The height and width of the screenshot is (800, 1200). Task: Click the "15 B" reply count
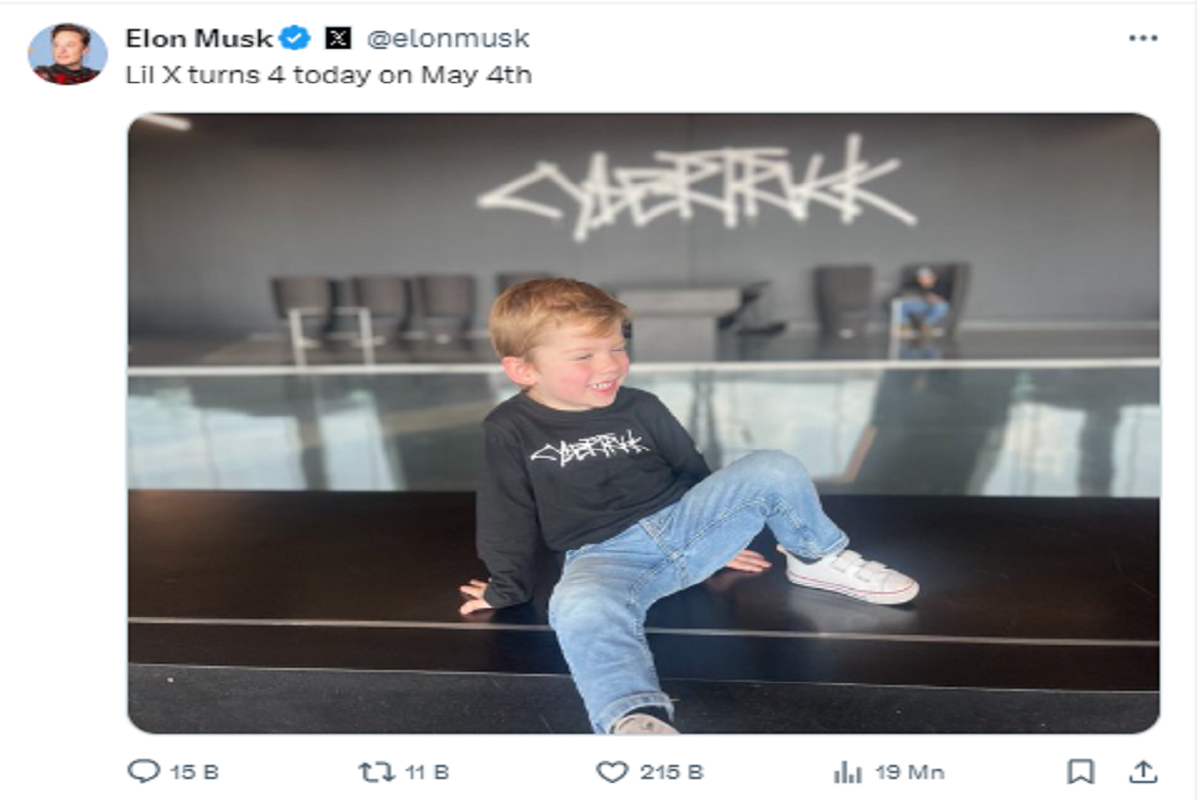tap(194, 772)
